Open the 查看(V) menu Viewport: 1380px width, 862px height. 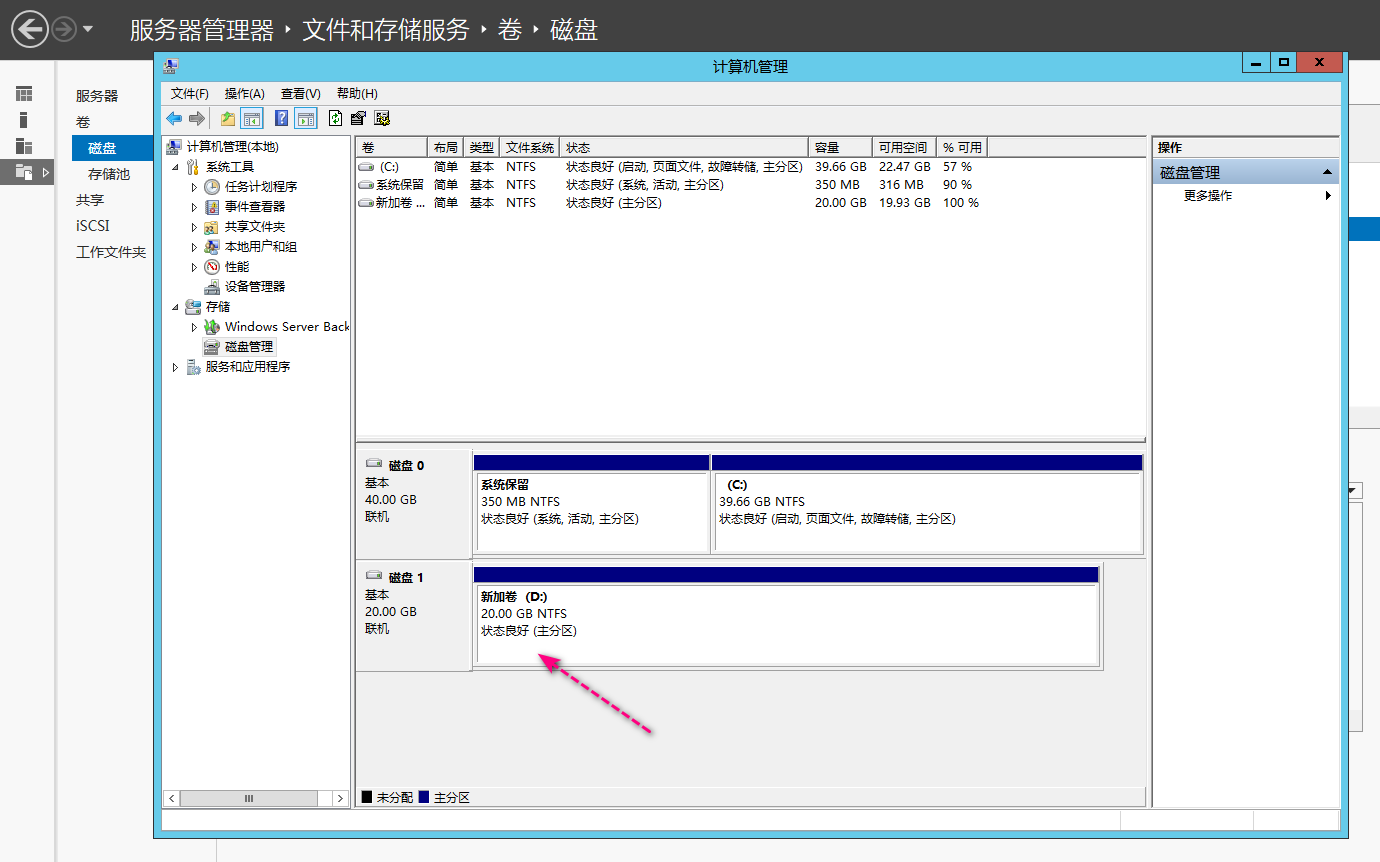coord(301,93)
